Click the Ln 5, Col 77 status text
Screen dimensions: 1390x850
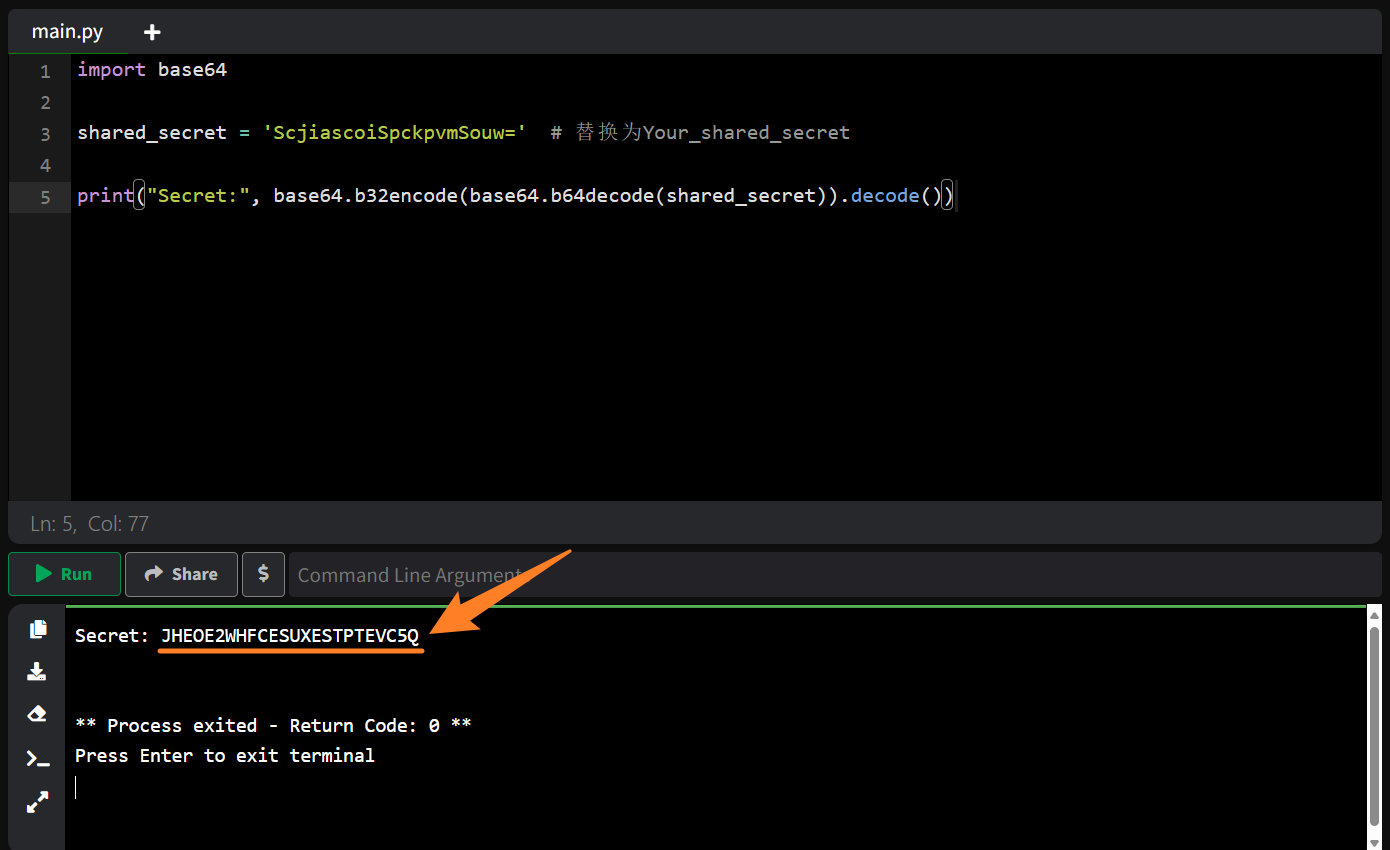pyautogui.click(x=89, y=523)
